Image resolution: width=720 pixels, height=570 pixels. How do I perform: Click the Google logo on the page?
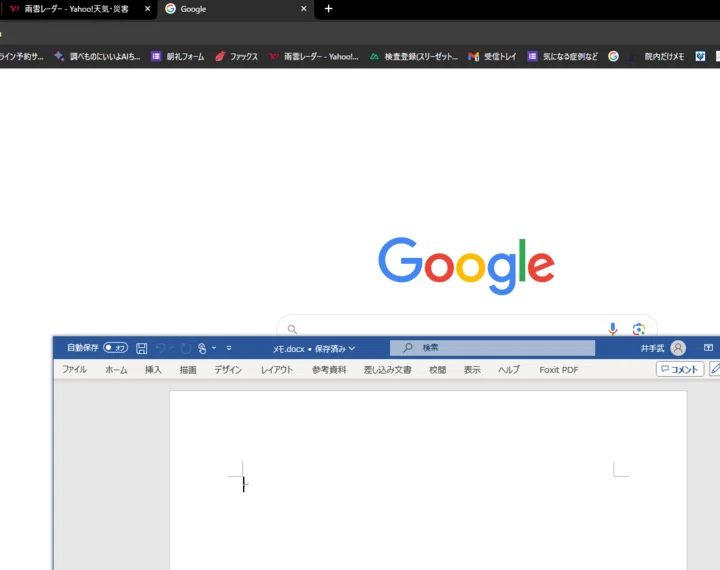(467, 265)
